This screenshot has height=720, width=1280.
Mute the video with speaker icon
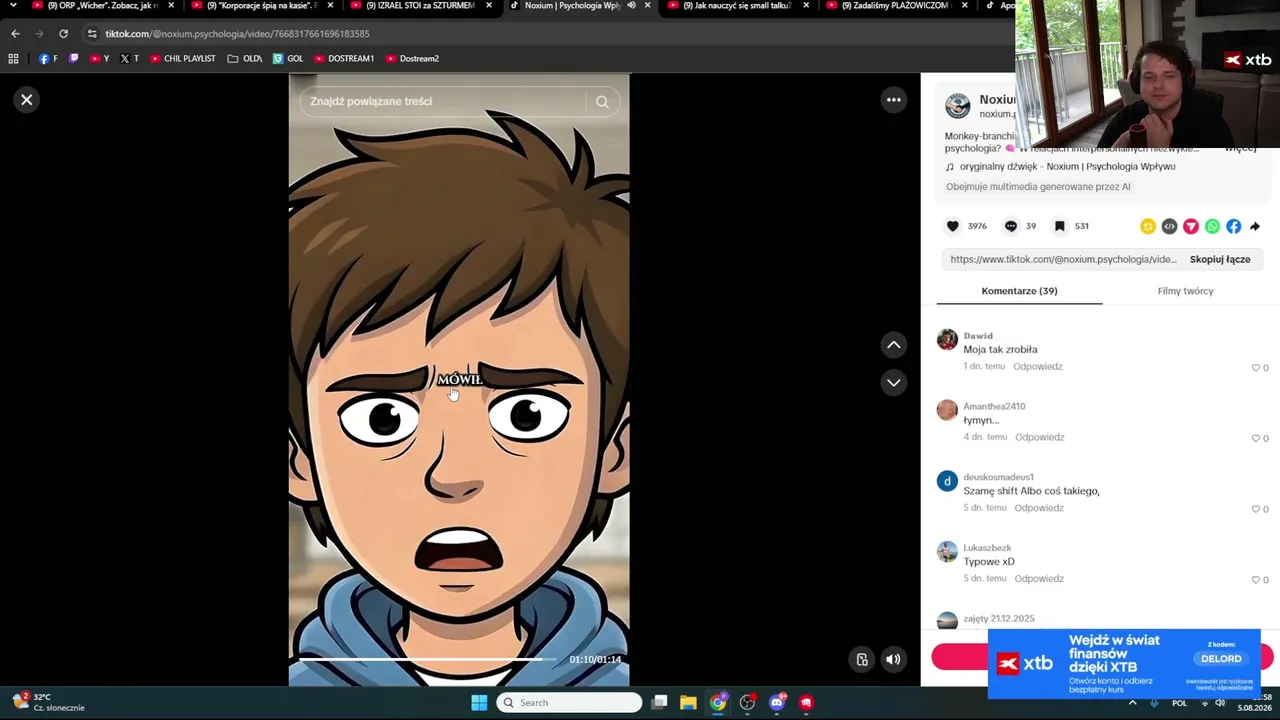893,659
